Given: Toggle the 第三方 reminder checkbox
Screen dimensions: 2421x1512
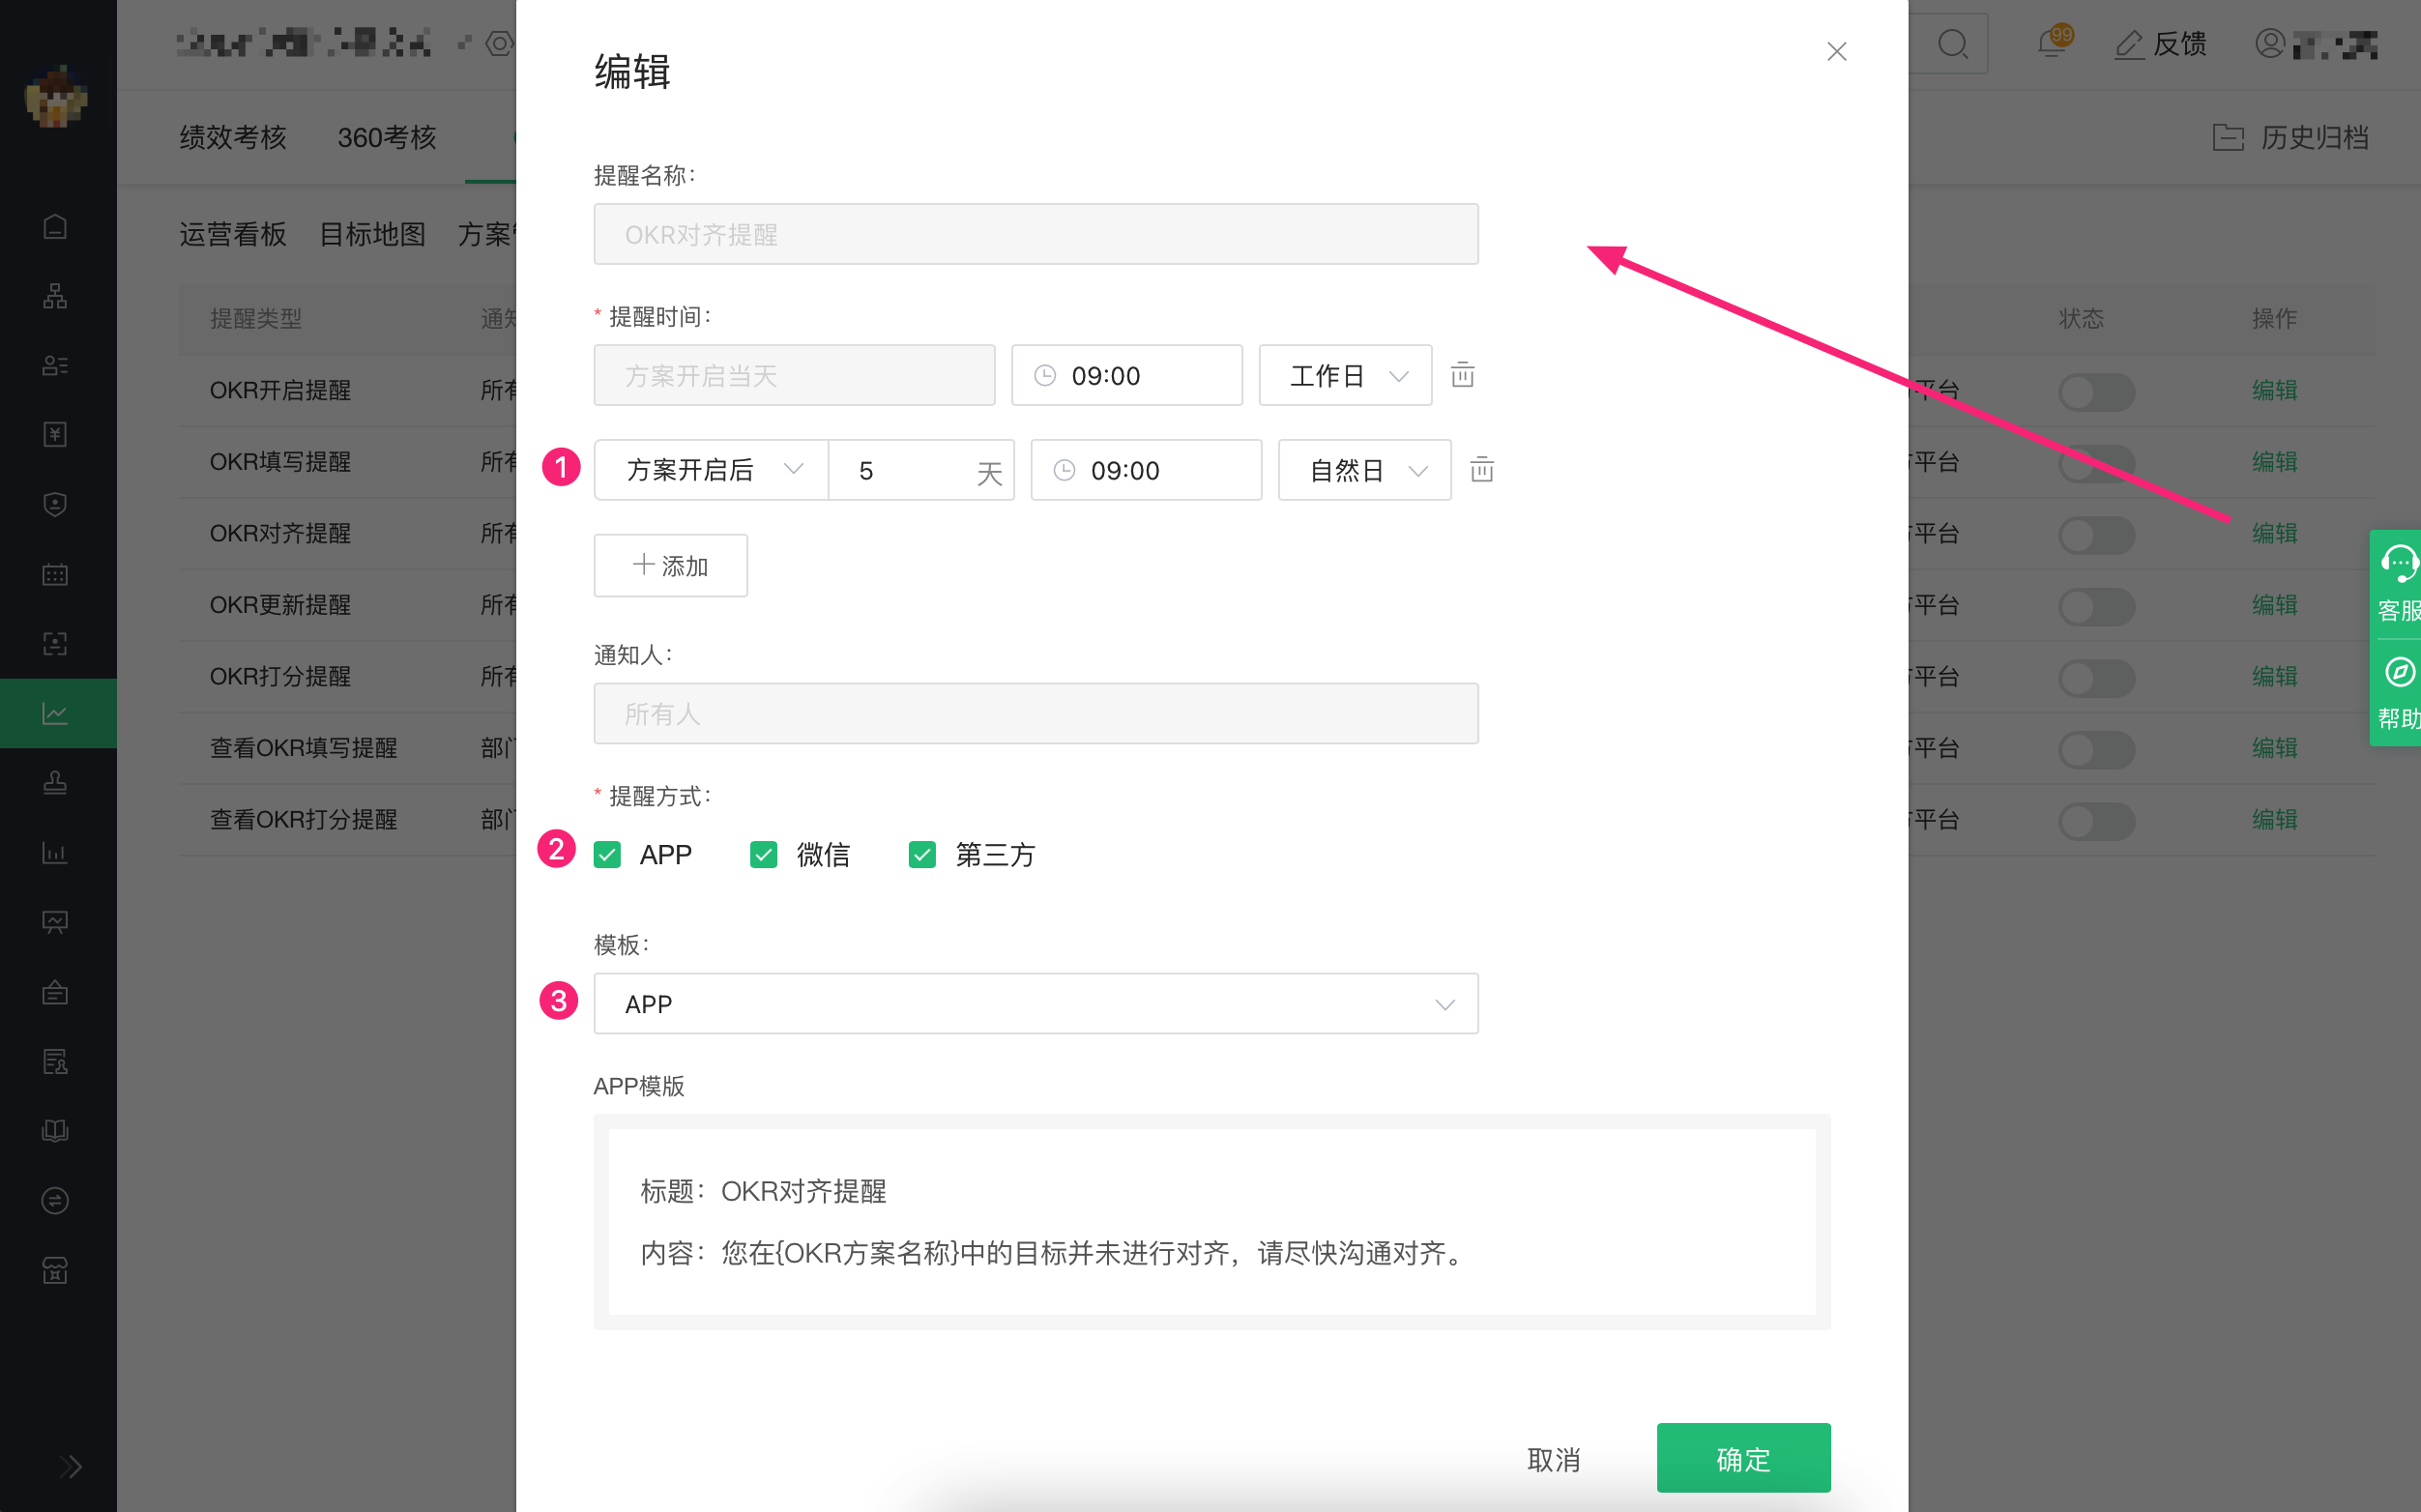Looking at the screenshot, I should (x=922, y=855).
